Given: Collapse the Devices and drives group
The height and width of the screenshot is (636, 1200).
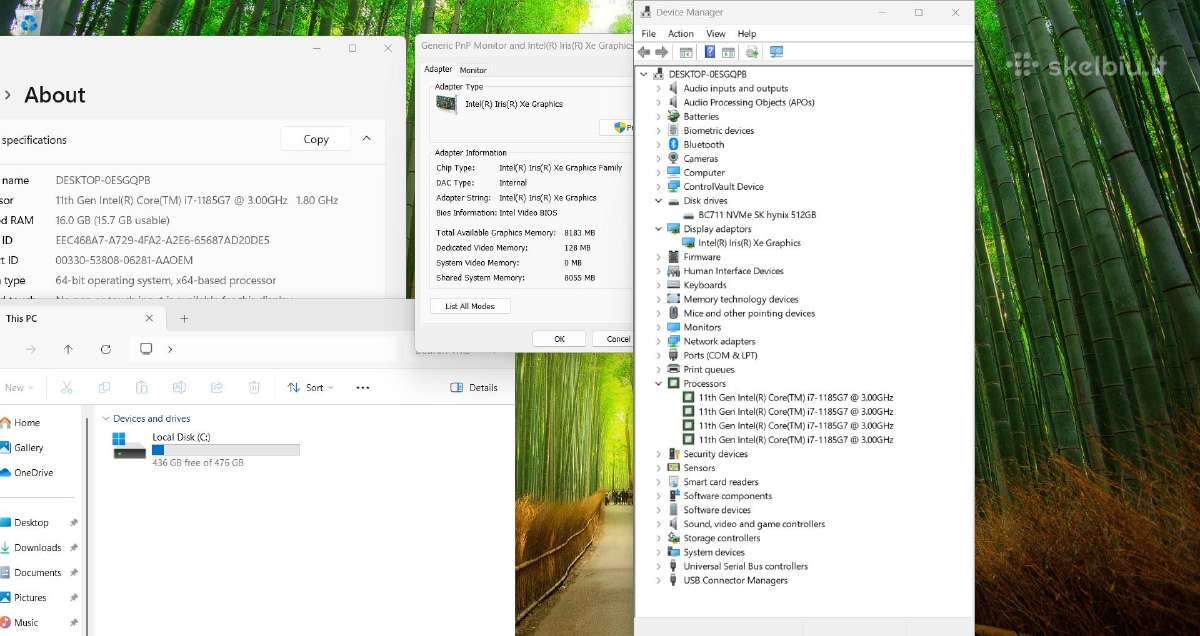Looking at the screenshot, I should (106, 419).
